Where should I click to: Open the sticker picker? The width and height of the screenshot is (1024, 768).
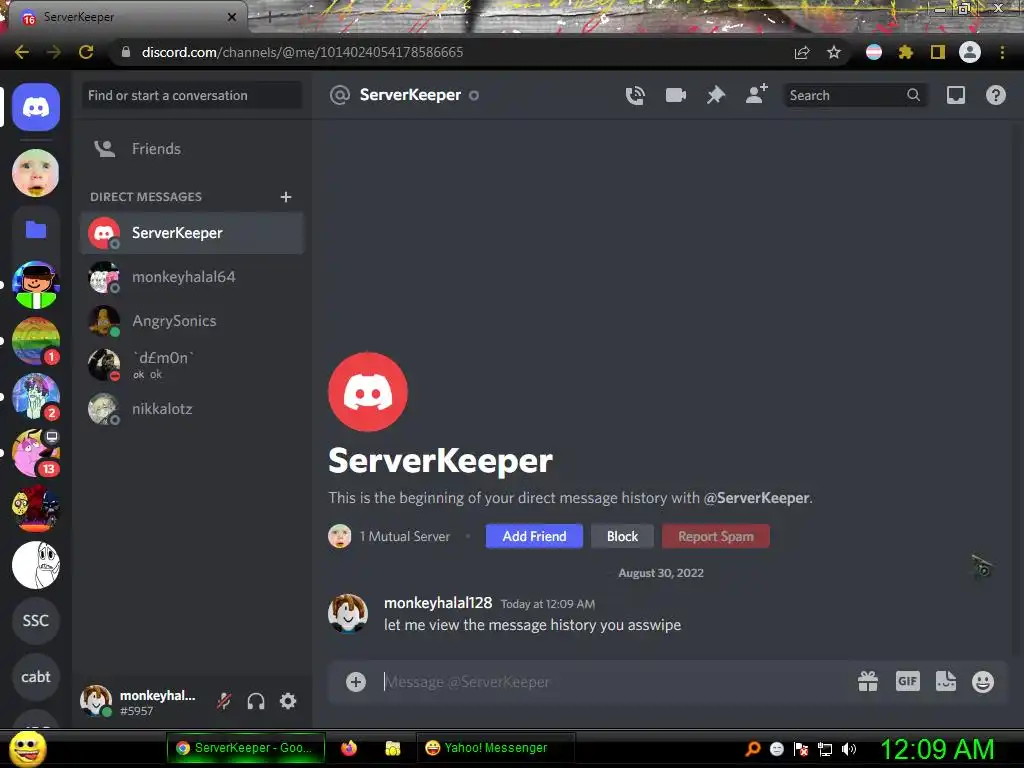pyautogui.click(x=946, y=681)
